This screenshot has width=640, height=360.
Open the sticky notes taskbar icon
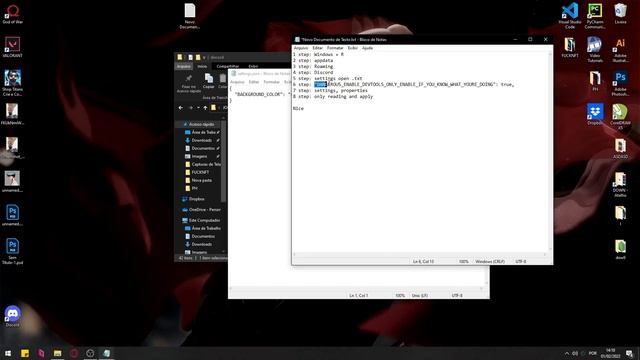point(25,353)
